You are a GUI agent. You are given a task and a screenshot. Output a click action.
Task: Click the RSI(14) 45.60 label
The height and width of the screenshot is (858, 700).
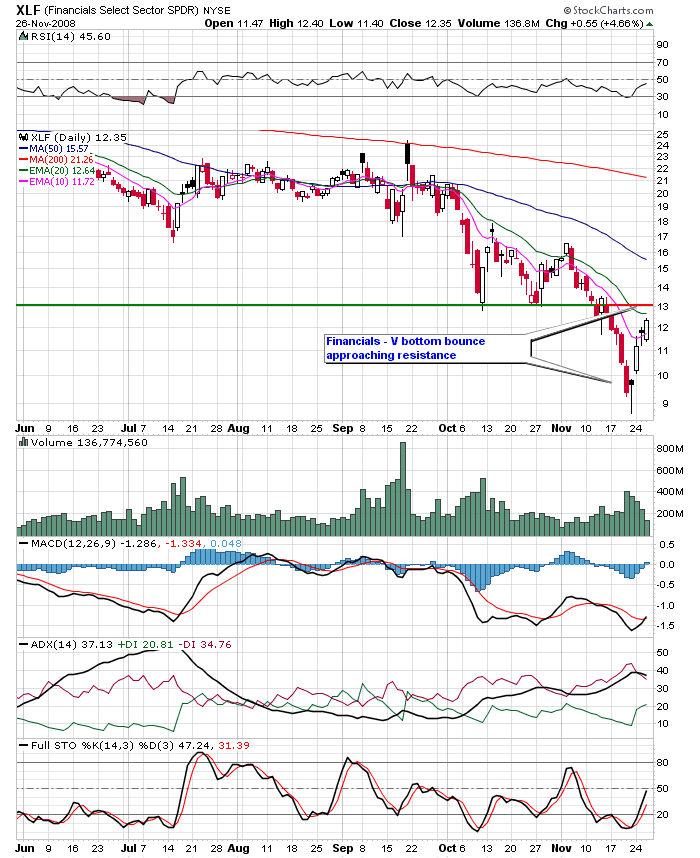[x=71, y=37]
